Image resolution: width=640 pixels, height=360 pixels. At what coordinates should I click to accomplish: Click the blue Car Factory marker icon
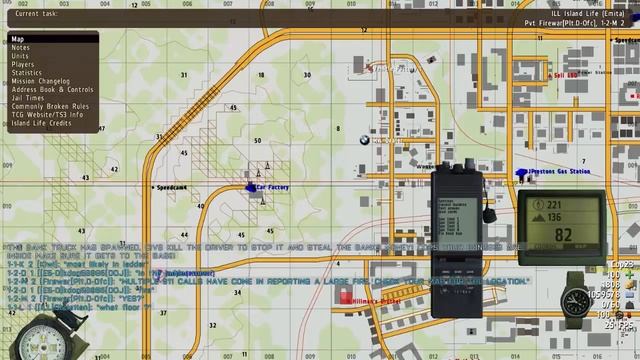[x=250, y=187]
